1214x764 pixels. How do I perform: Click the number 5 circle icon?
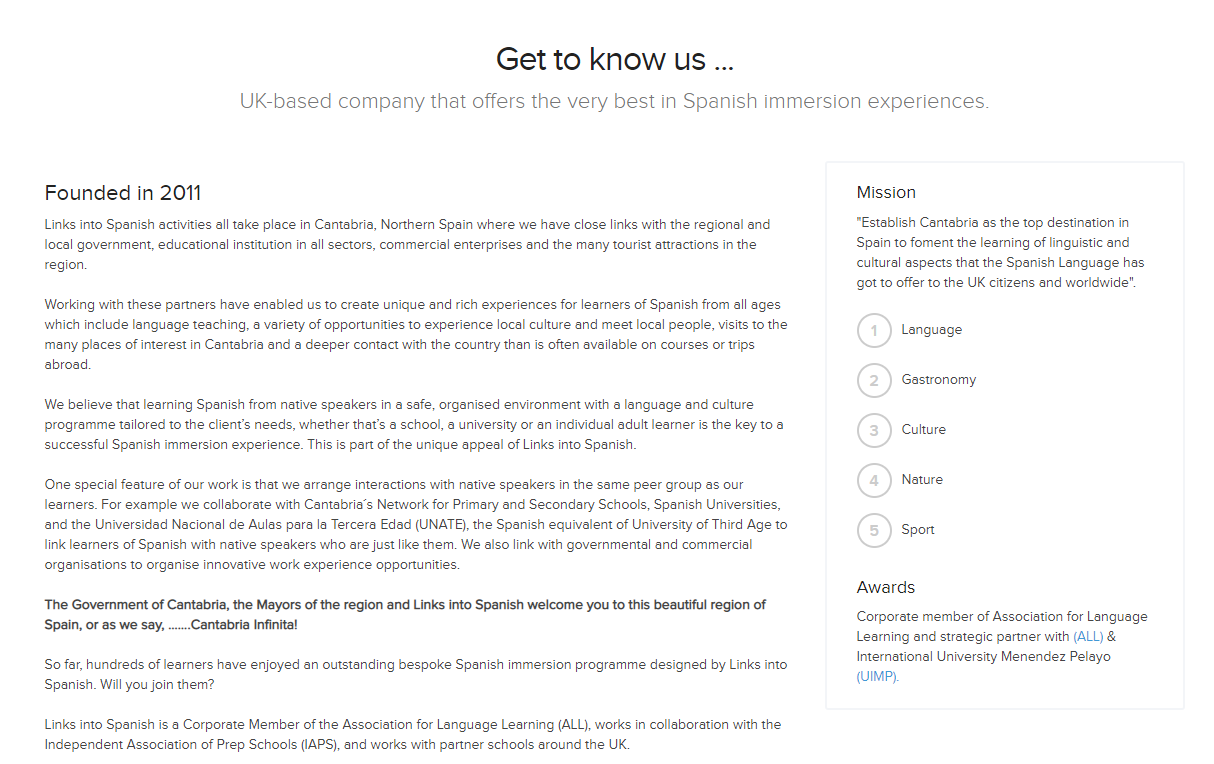coord(874,530)
